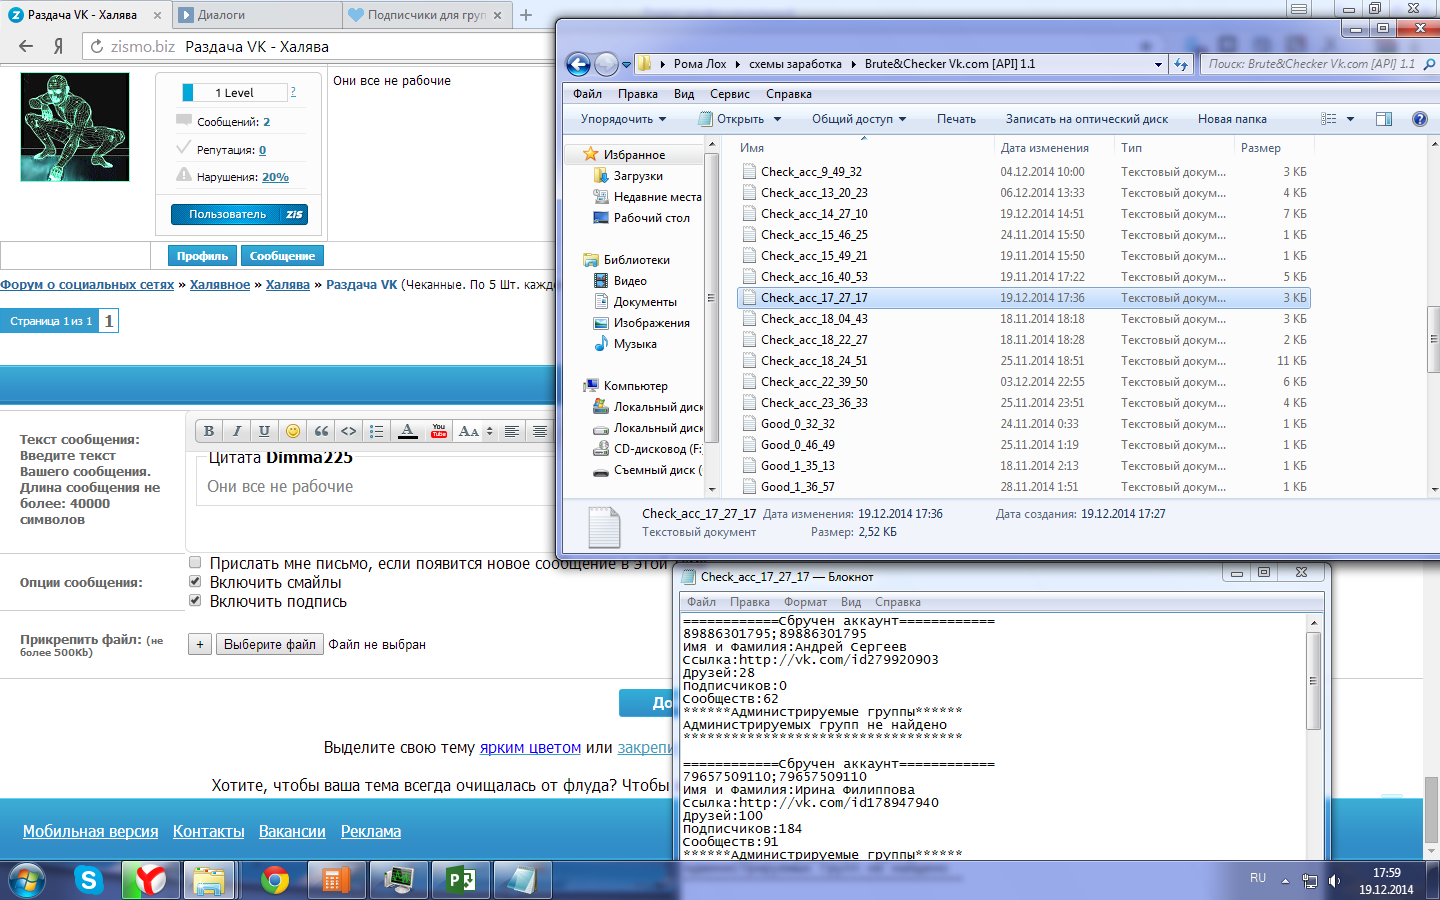This screenshot has width=1440, height=900.
Task: Open Google Chrome from the taskbar
Action: [x=275, y=880]
